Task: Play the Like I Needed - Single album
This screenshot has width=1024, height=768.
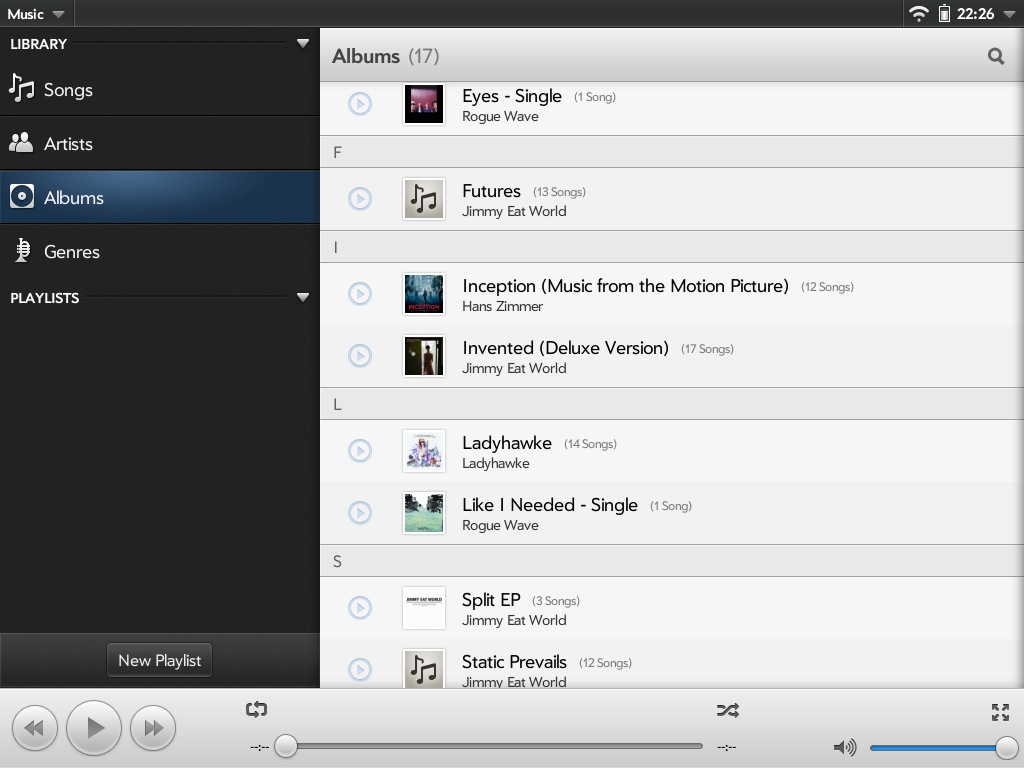Action: 360,512
